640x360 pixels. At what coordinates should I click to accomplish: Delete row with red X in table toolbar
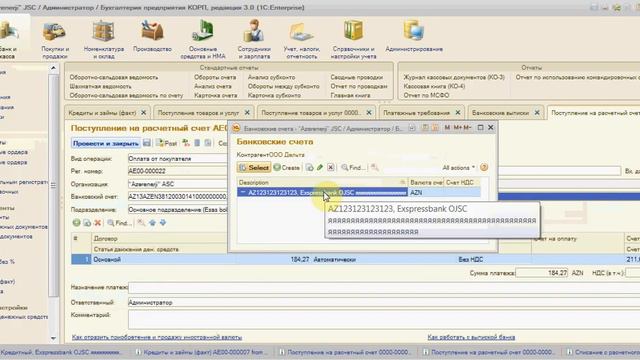98,223
